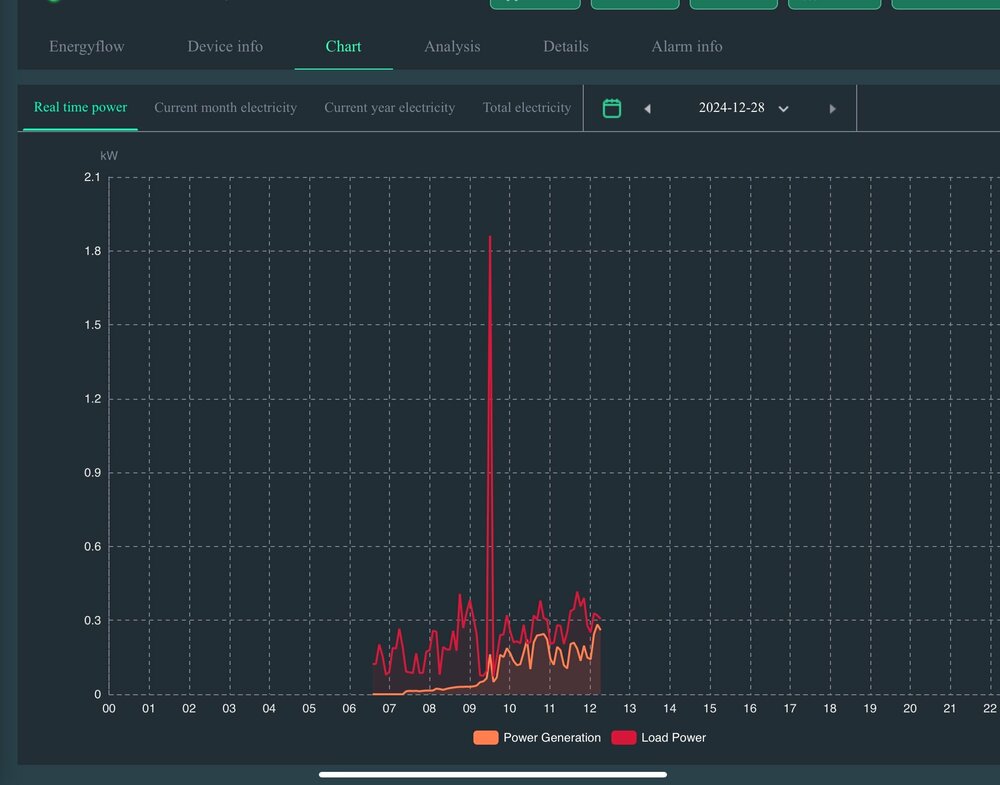Open the Device info tab
The image size is (1000, 785).
(x=225, y=47)
